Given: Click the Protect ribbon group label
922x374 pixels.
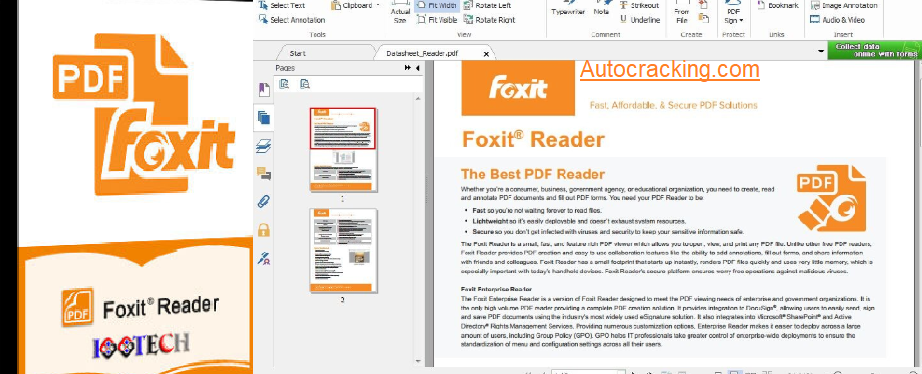Looking at the screenshot, I should [733, 35].
